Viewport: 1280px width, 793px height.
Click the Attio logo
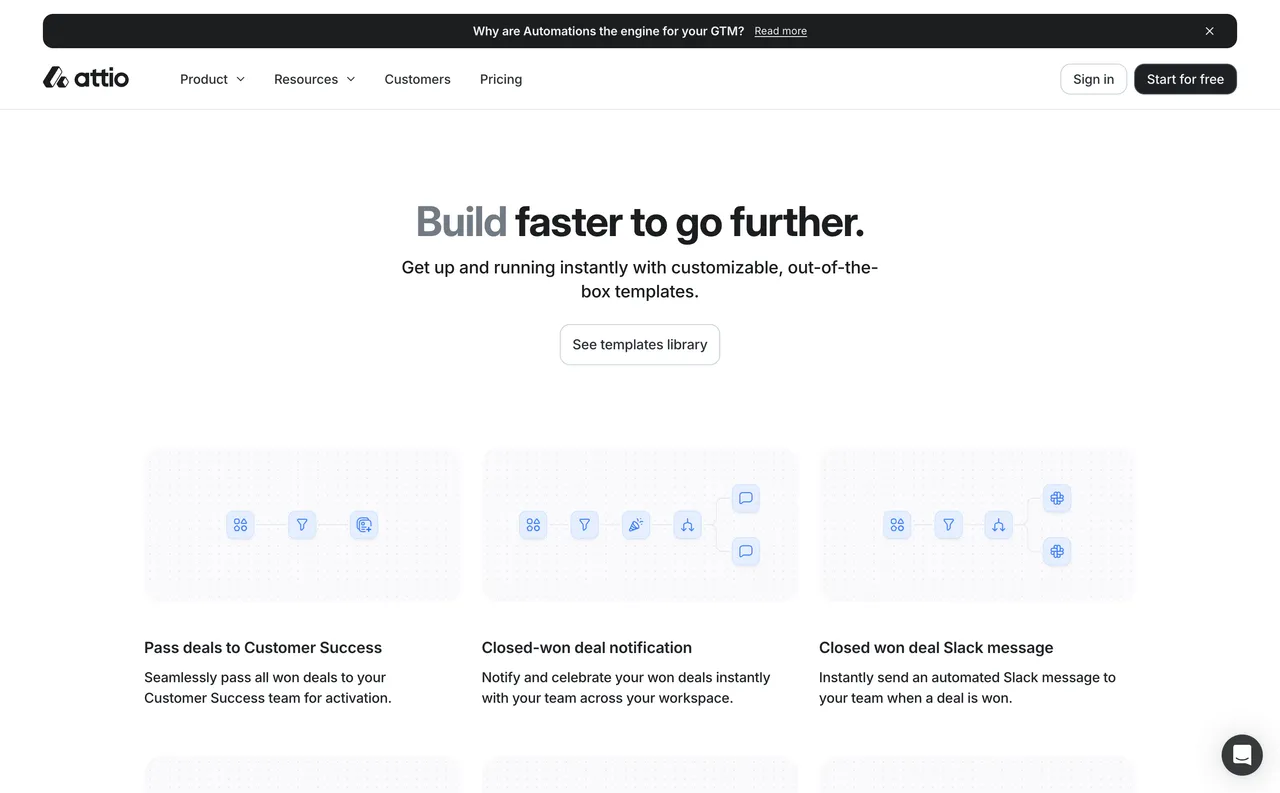86,77
